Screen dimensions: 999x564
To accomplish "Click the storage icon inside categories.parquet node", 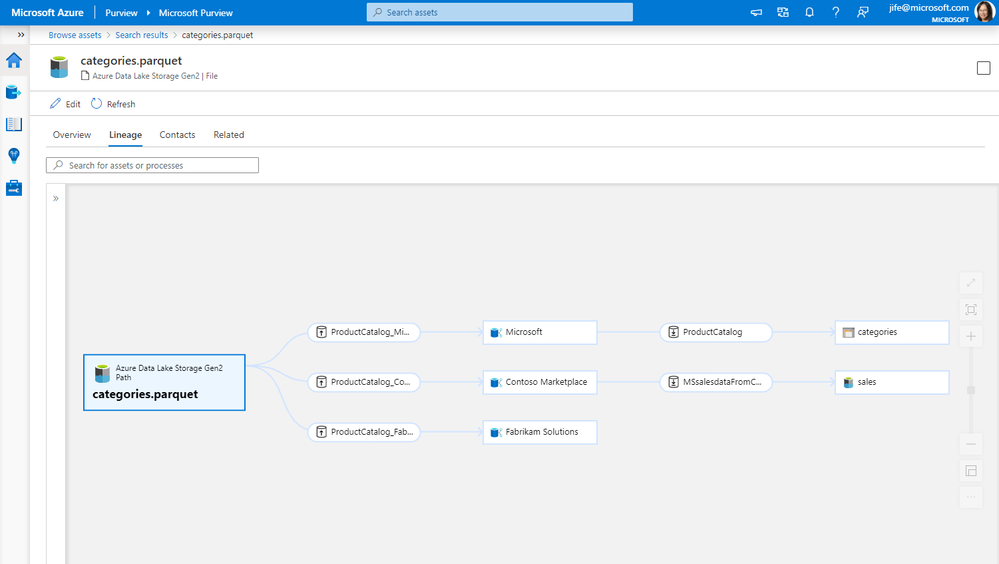I will tap(102, 373).
